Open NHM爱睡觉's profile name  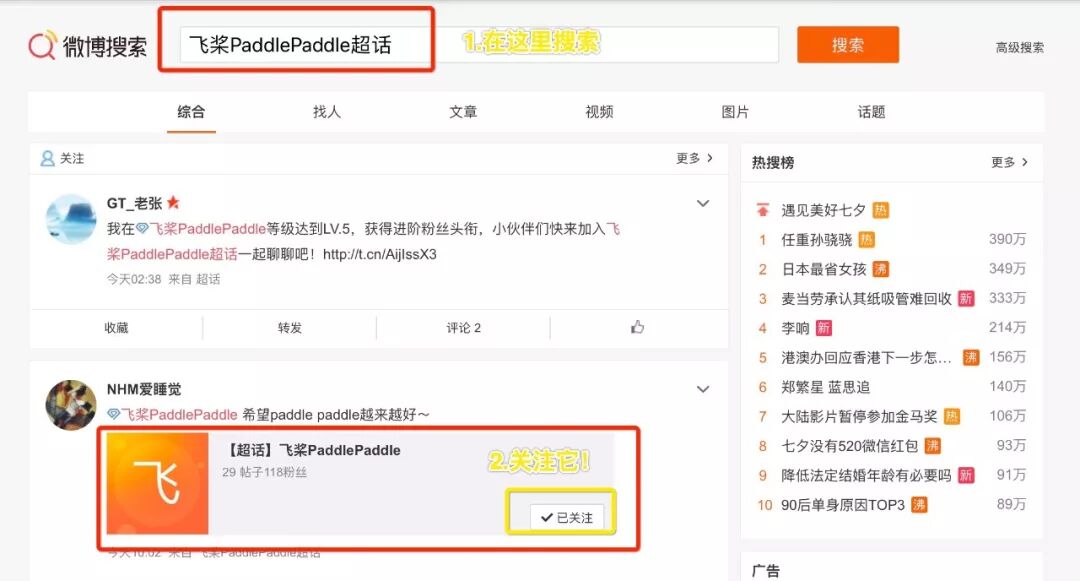144,389
